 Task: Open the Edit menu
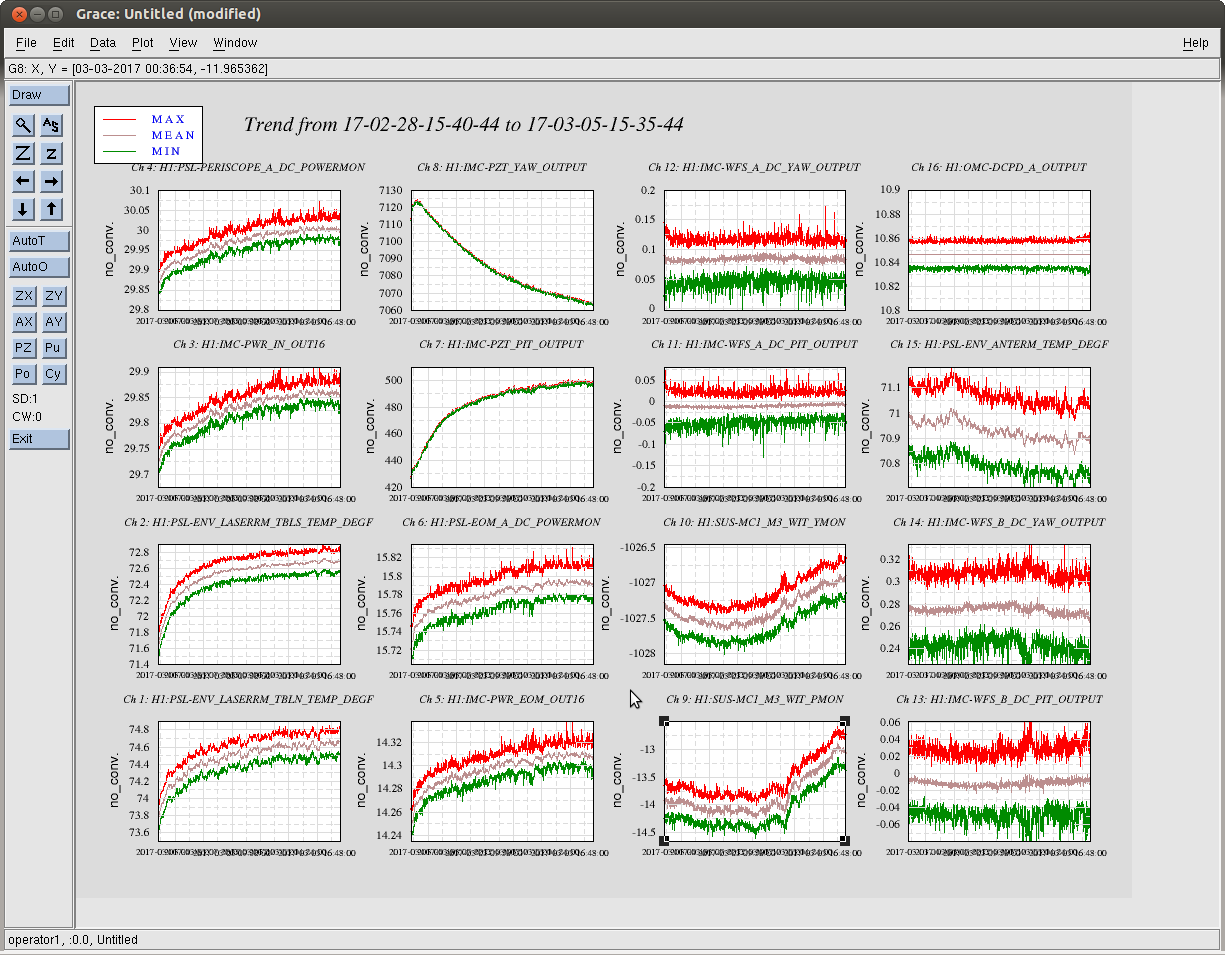coord(64,43)
